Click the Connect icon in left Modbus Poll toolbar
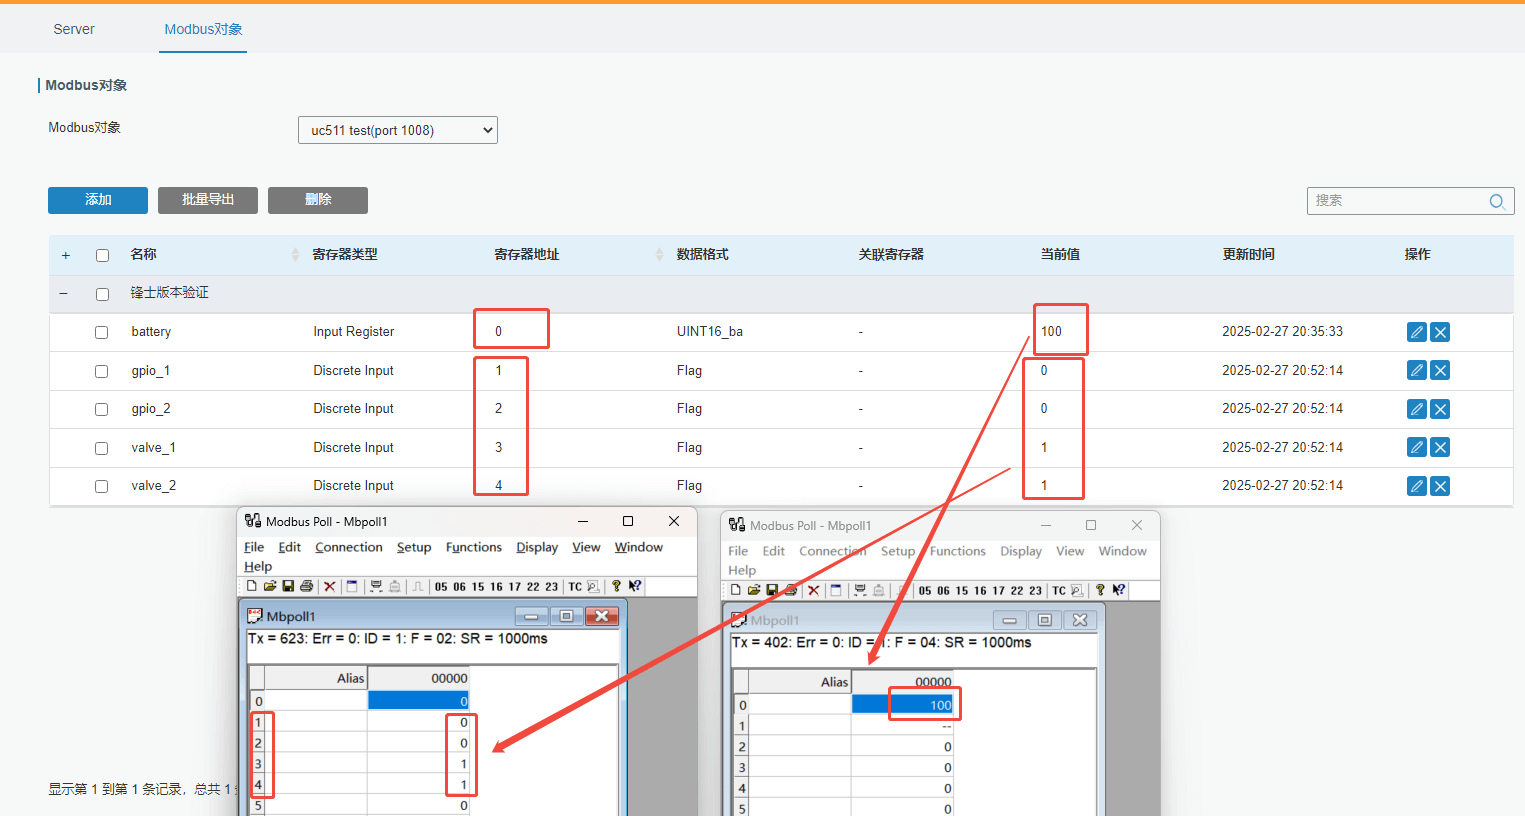The height and width of the screenshot is (816, 1525). tap(376, 587)
